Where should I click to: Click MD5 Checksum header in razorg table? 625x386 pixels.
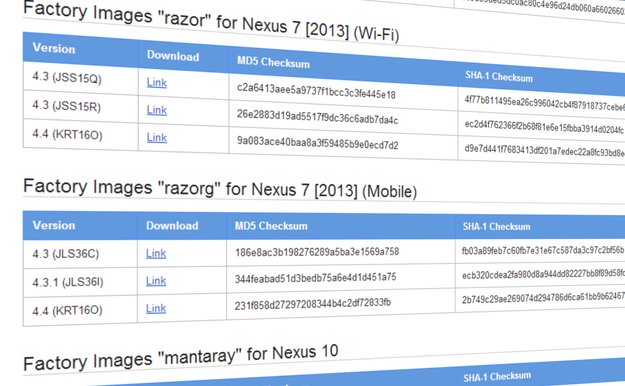click(x=271, y=226)
